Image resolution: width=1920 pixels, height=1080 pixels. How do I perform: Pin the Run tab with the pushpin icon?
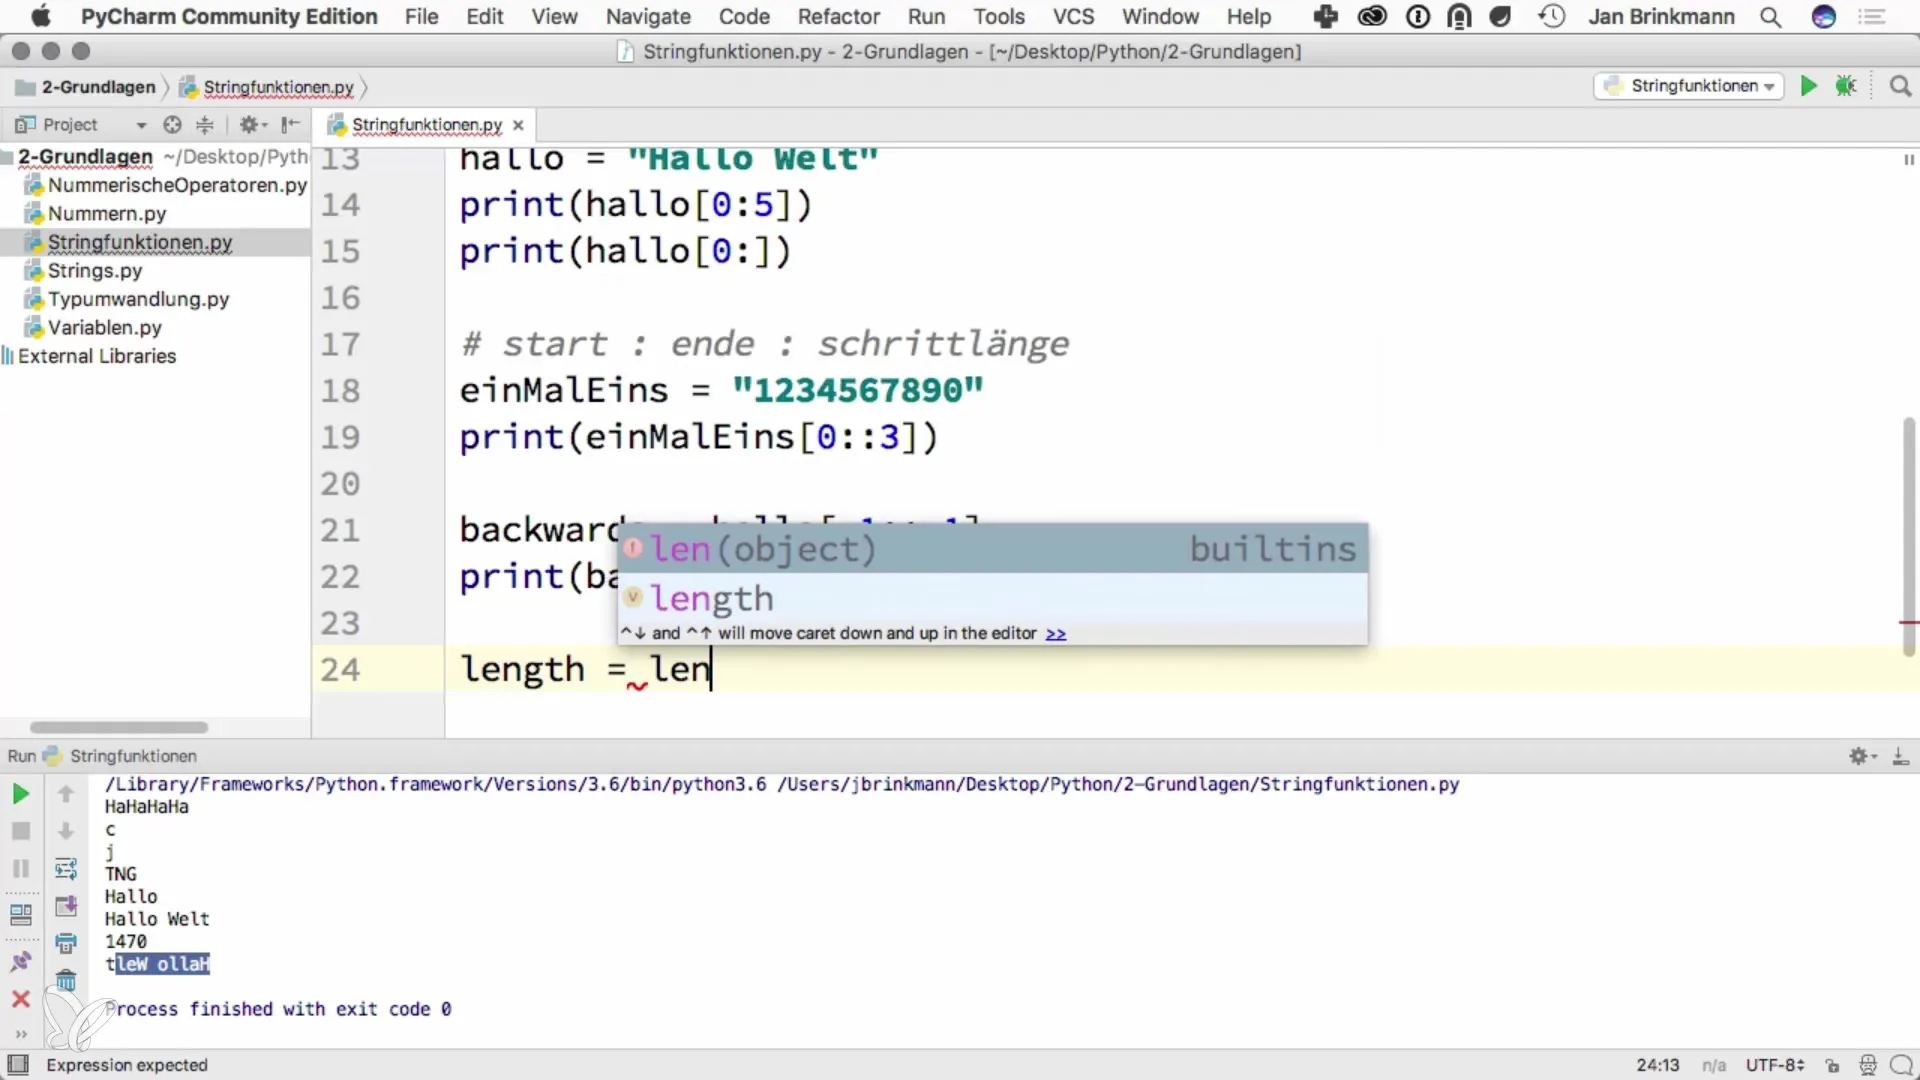(x=20, y=961)
